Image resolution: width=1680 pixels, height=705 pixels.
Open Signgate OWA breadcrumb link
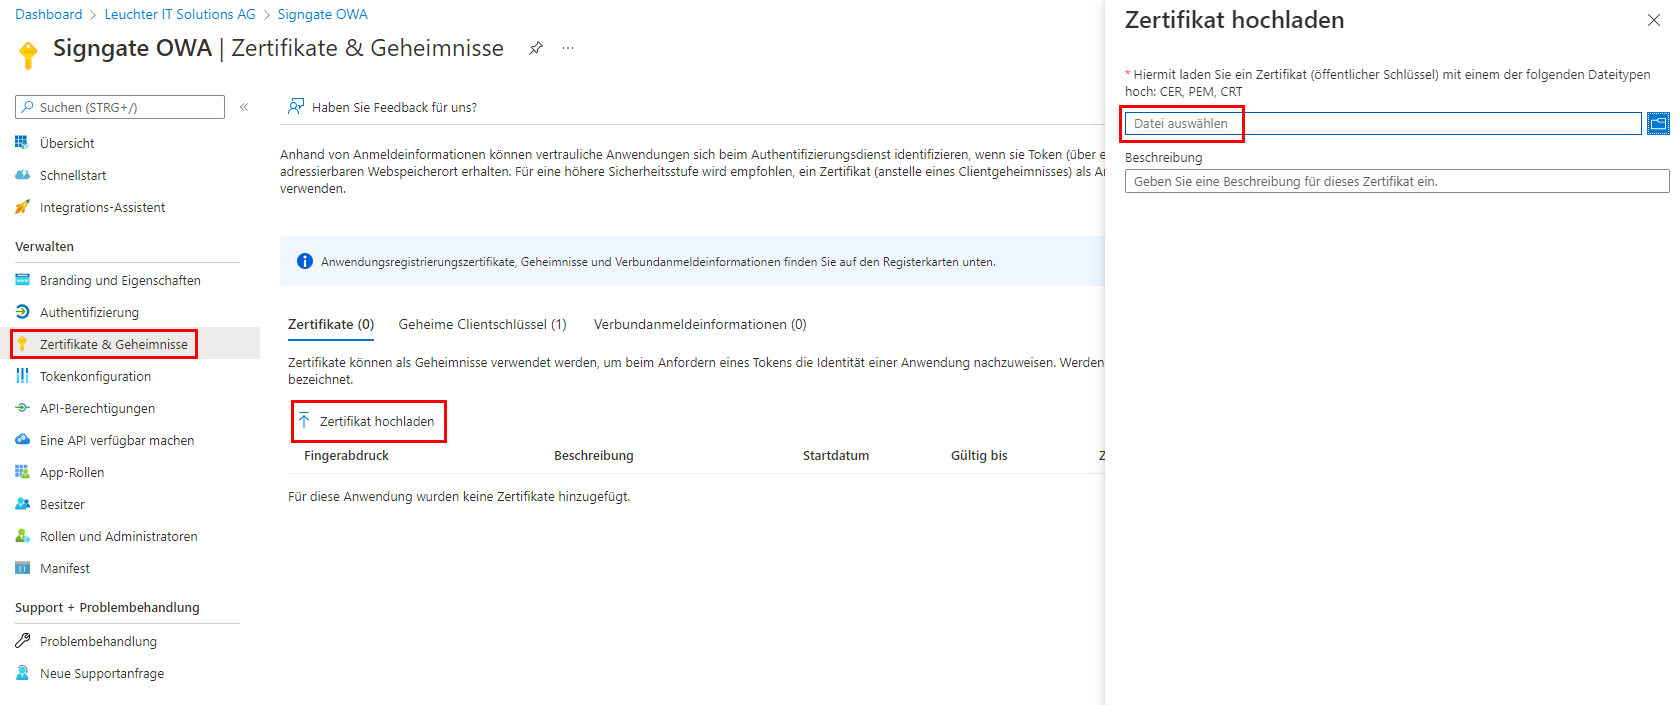pyautogui.click(x=322, y=14)
